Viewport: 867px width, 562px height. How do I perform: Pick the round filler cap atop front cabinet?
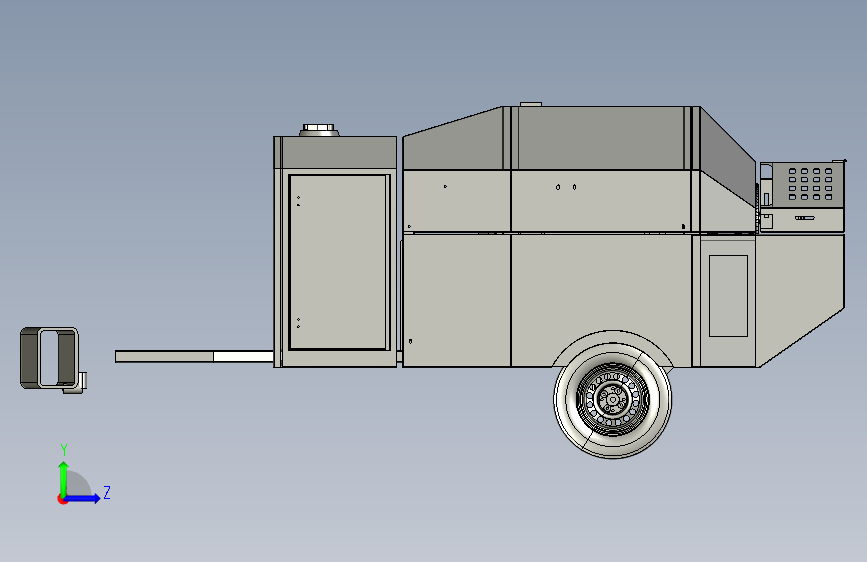tap(319, 130)
